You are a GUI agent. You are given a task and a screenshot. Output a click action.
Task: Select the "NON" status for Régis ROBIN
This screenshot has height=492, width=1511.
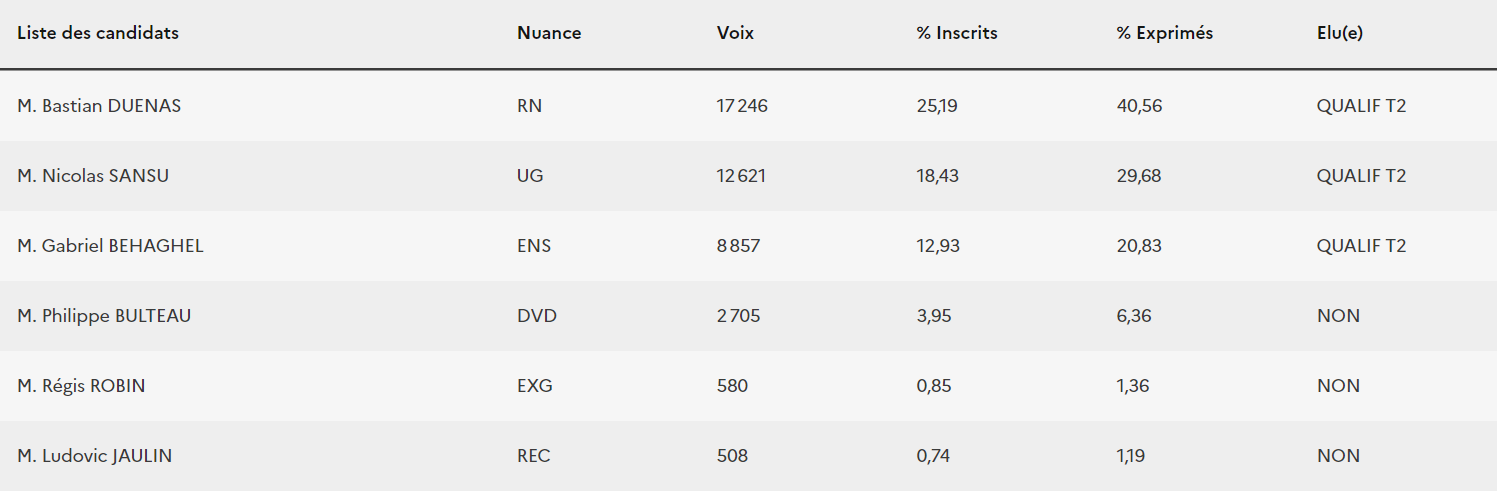click(x=1338, y=385)
